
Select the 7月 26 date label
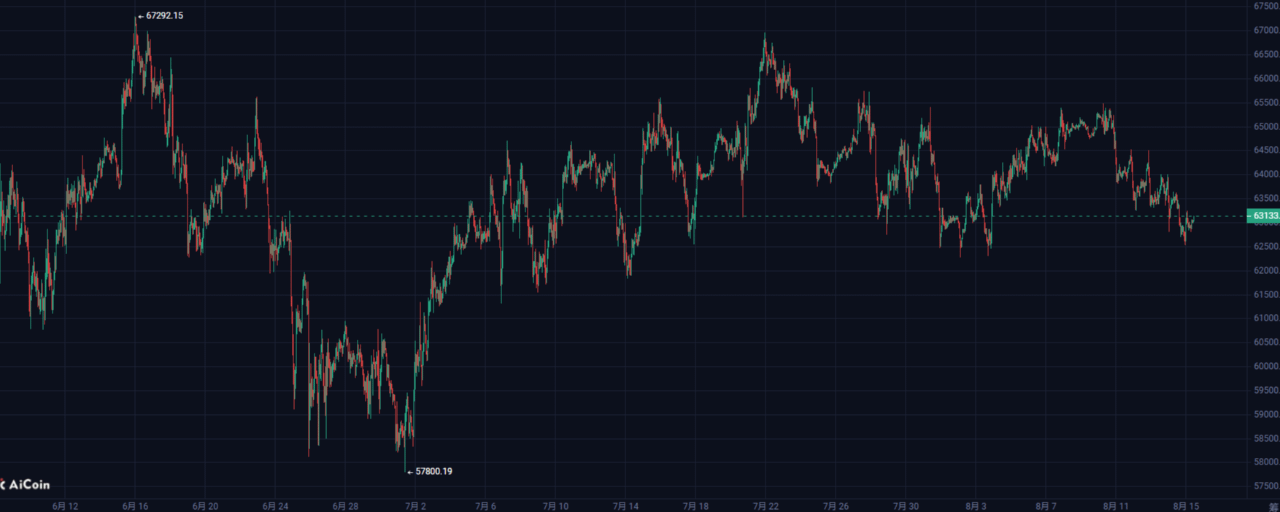point(835,505)
